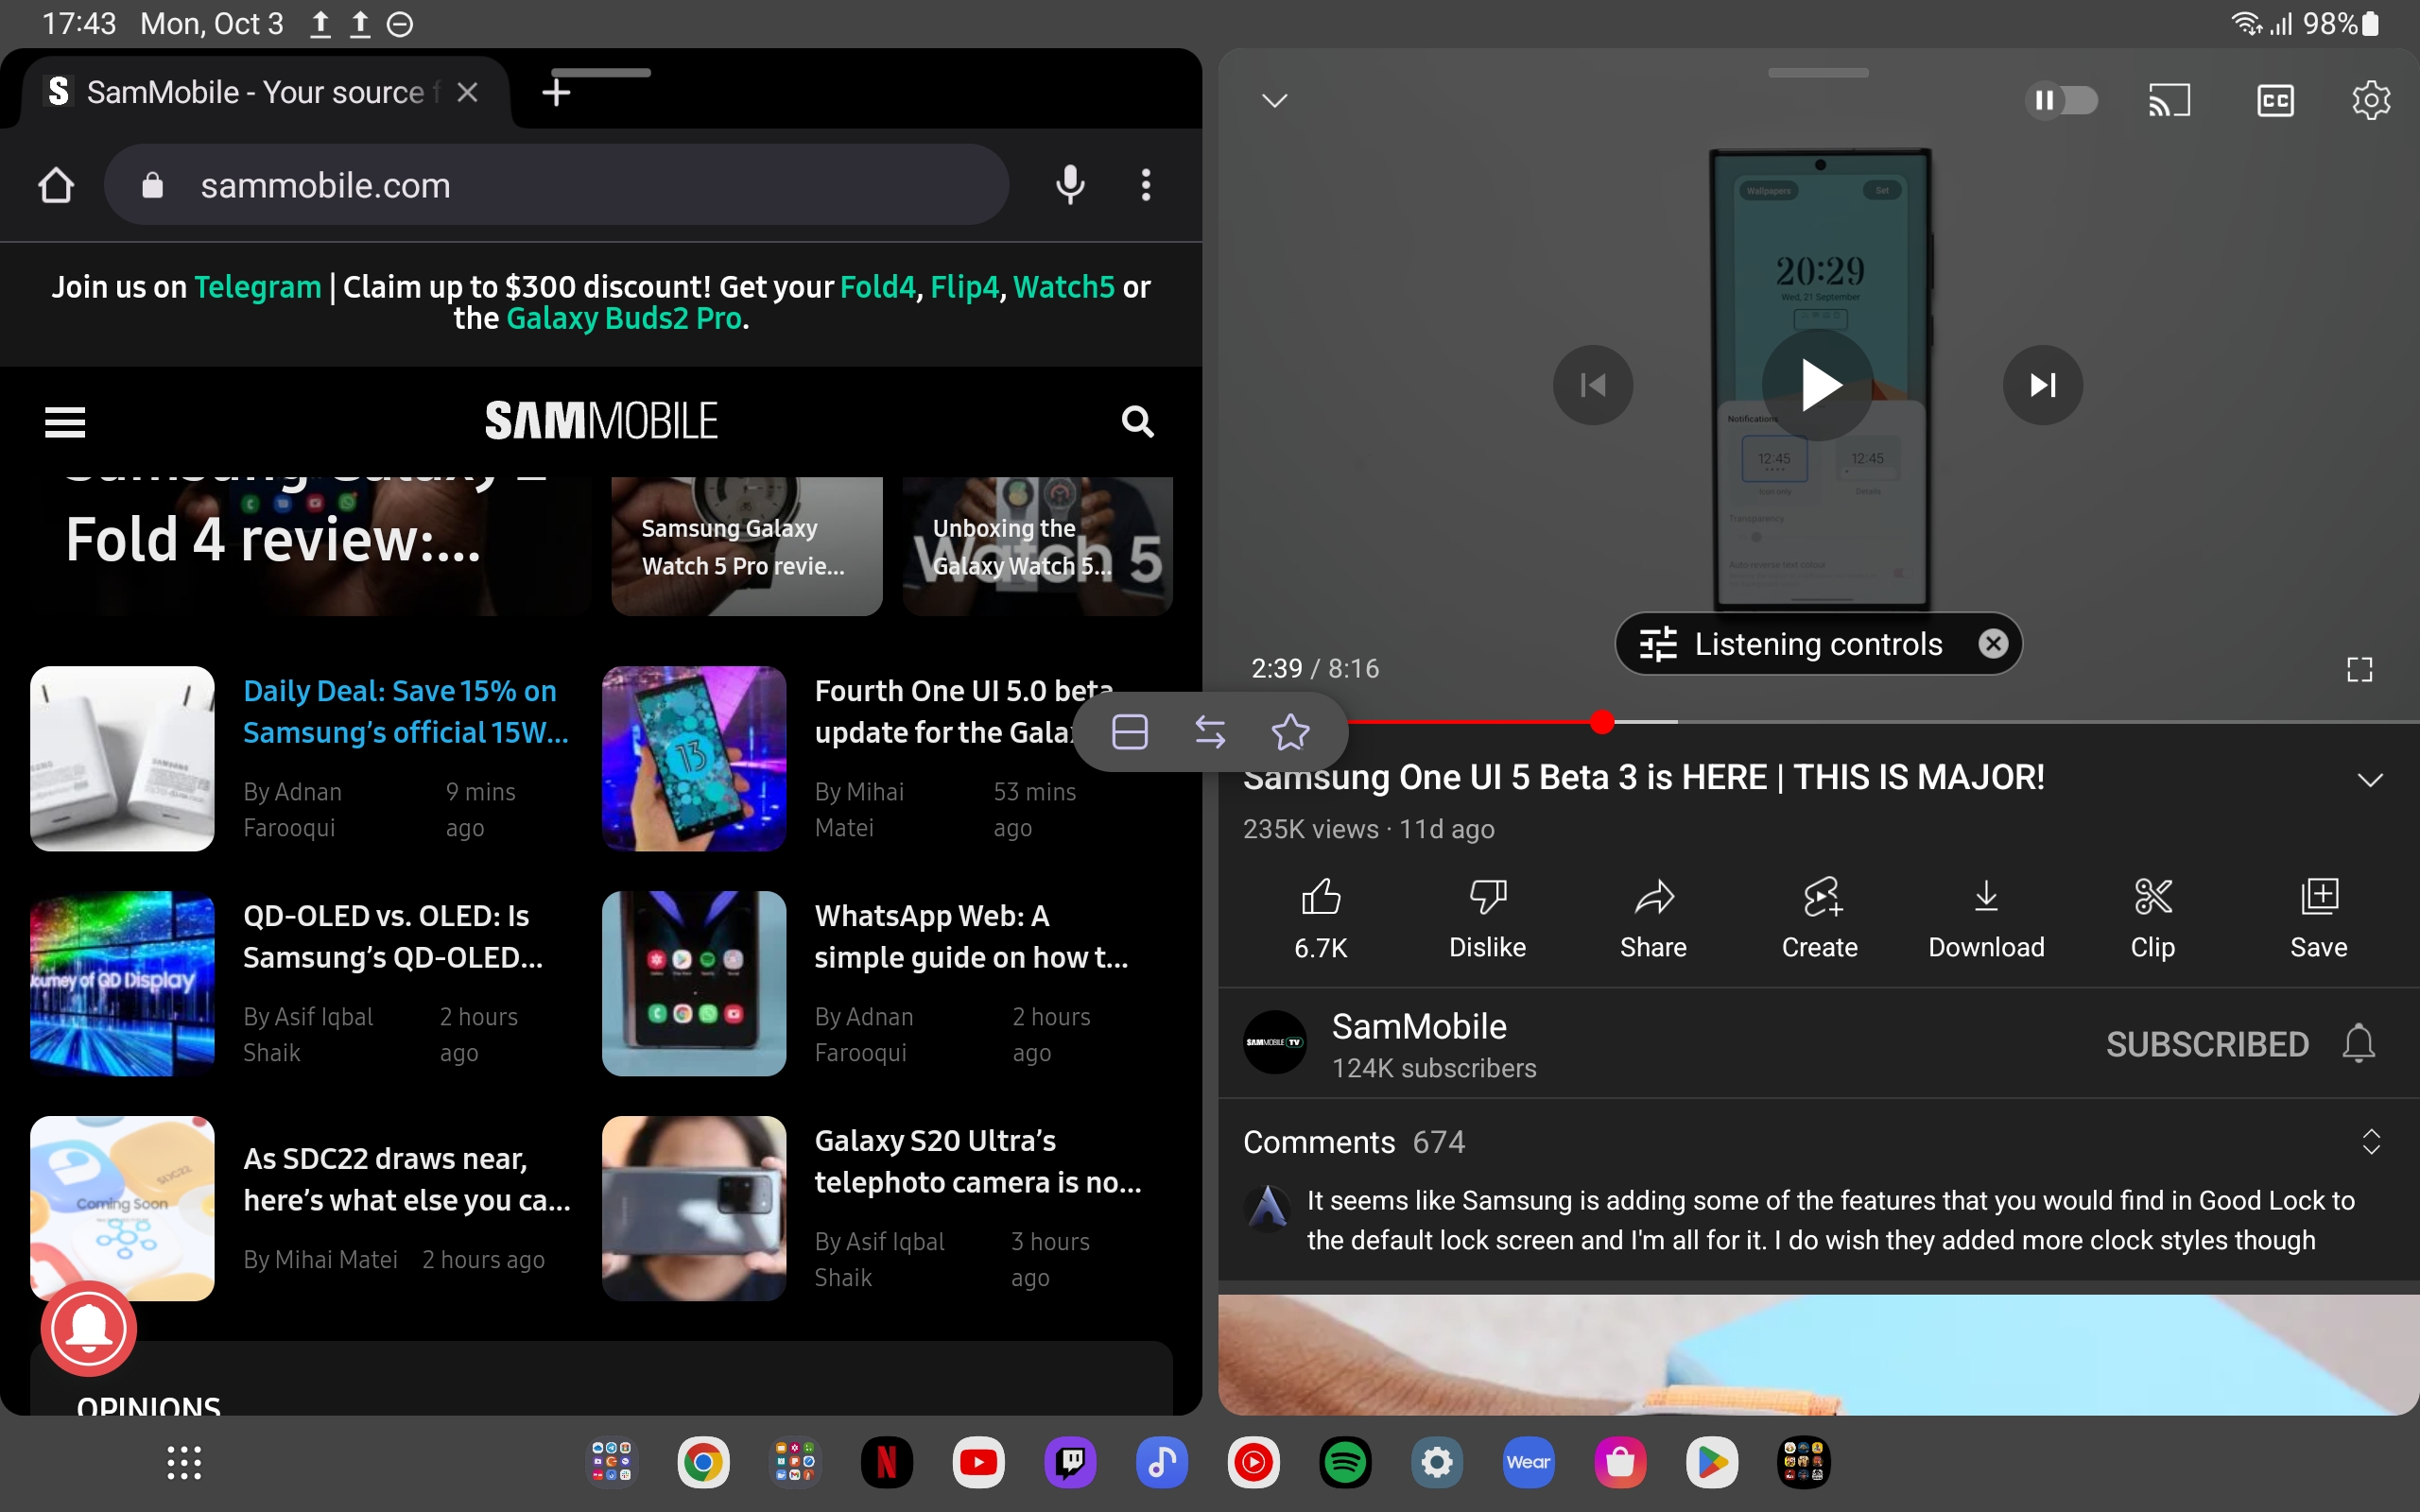Open Chrome's three-dot menu
The height and width of the screenshot is (1512, 2420).
pos(1145,185)
